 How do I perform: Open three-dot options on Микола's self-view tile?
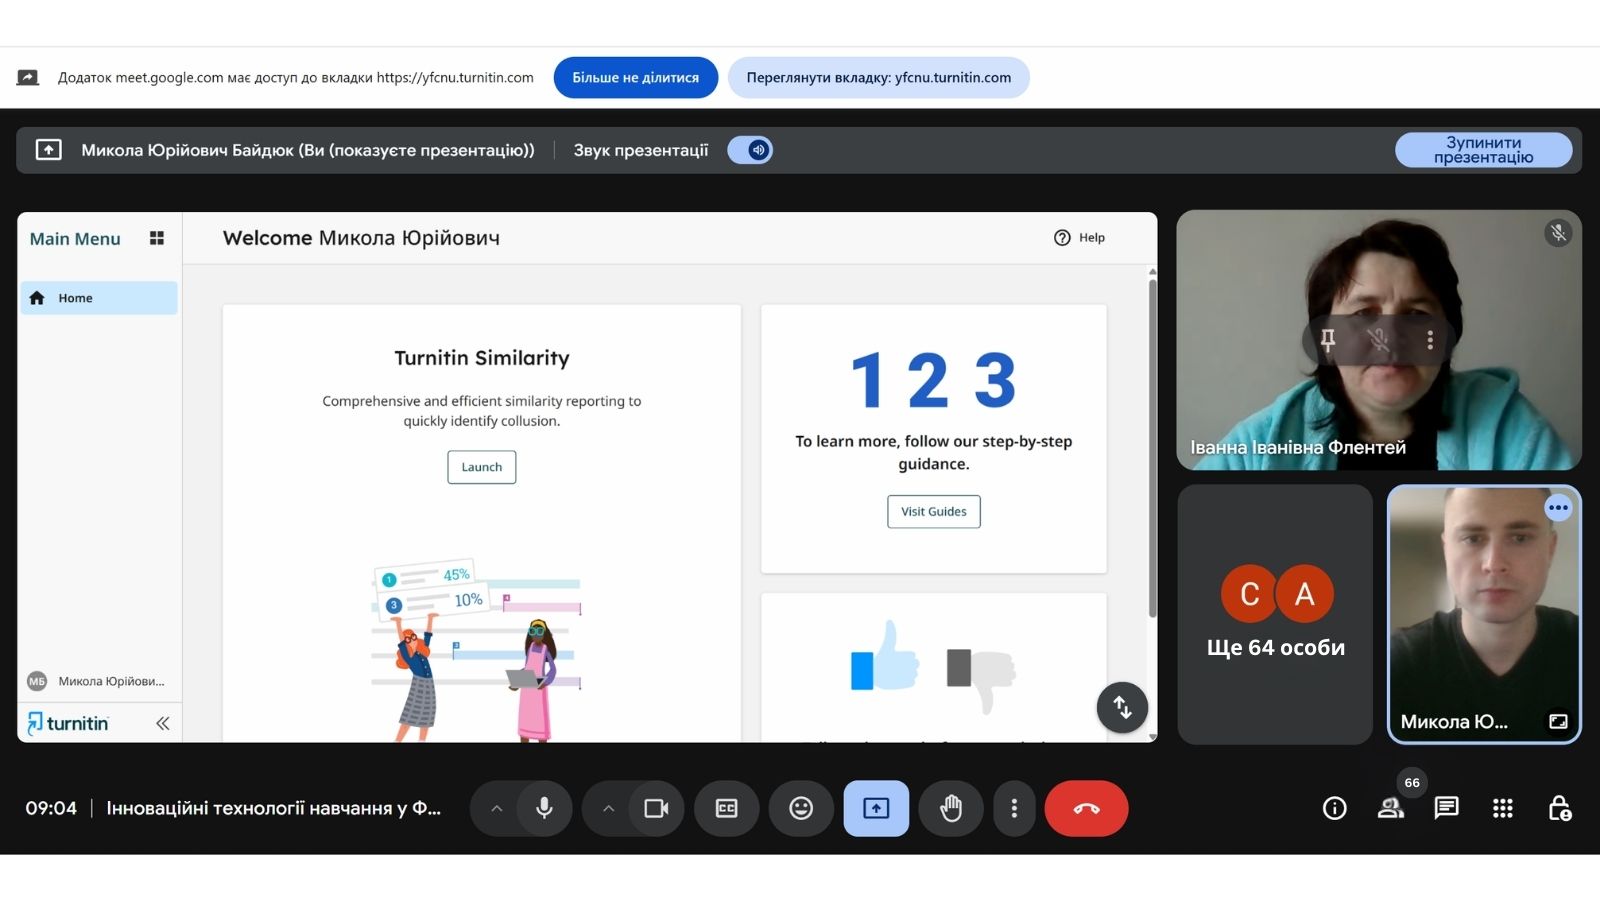pos(1558,508)
